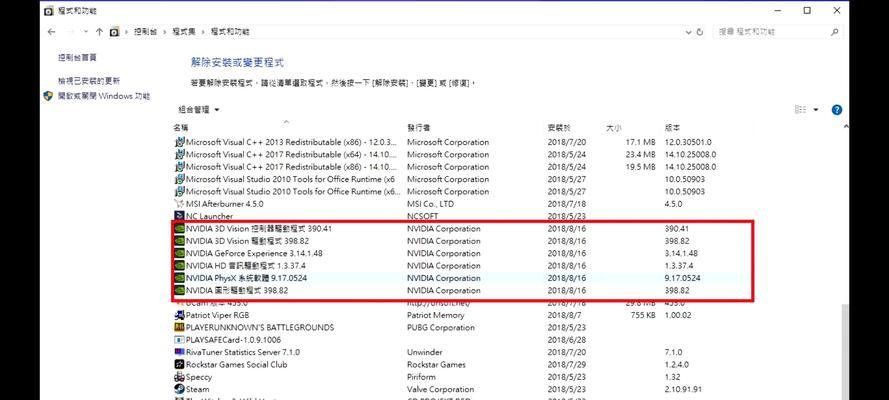Click icon of NVIDIA 圖形驅動程式 398.82 row
The width and height of the screenshot is (889, 400).
[x=179, y=291]
